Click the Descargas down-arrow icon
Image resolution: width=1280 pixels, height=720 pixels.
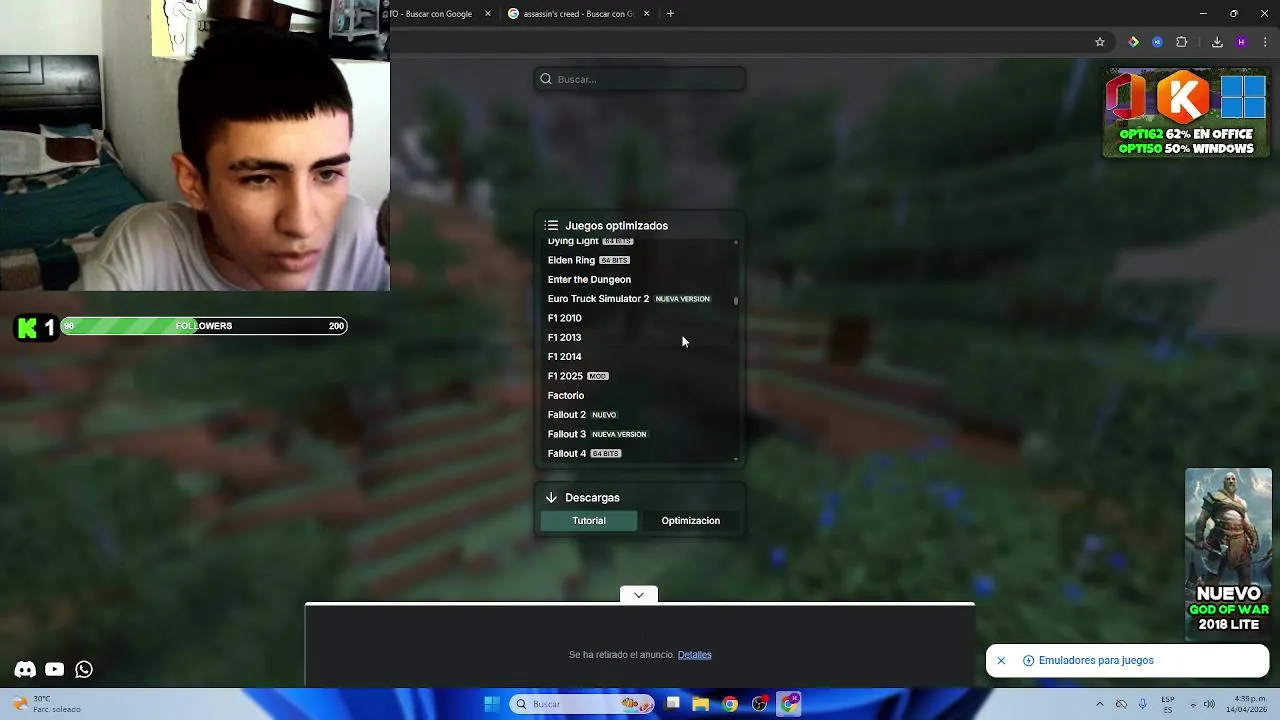coord(551,497)
